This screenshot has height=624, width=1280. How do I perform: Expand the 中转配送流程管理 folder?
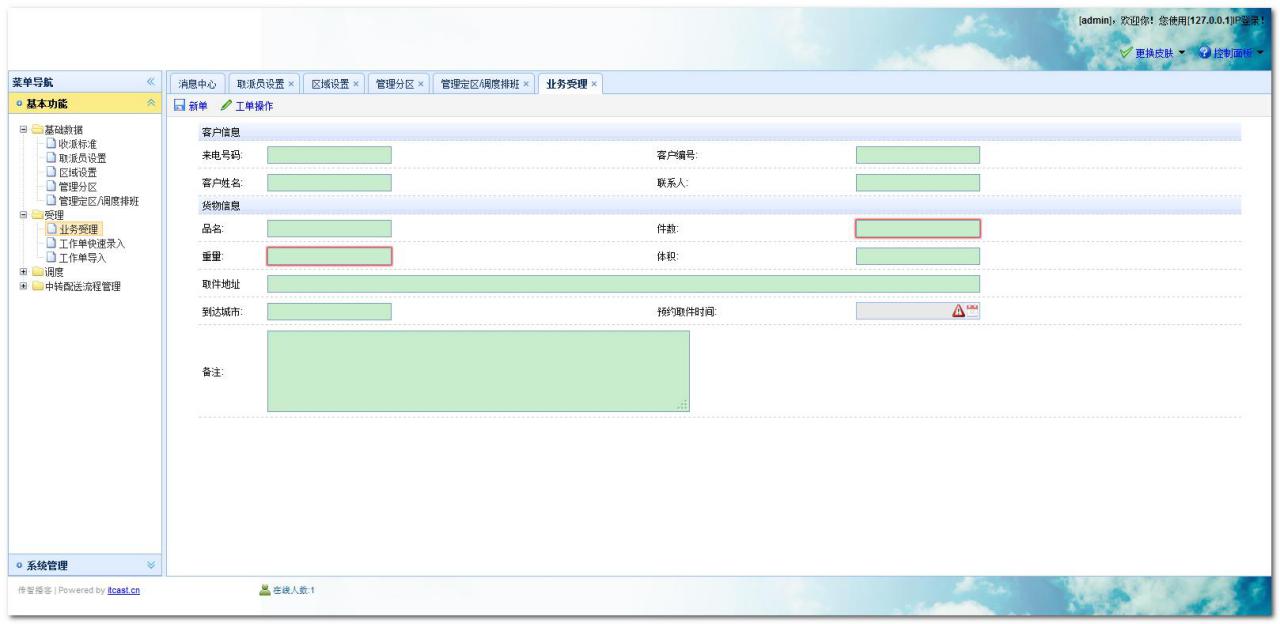pos(24,287)
